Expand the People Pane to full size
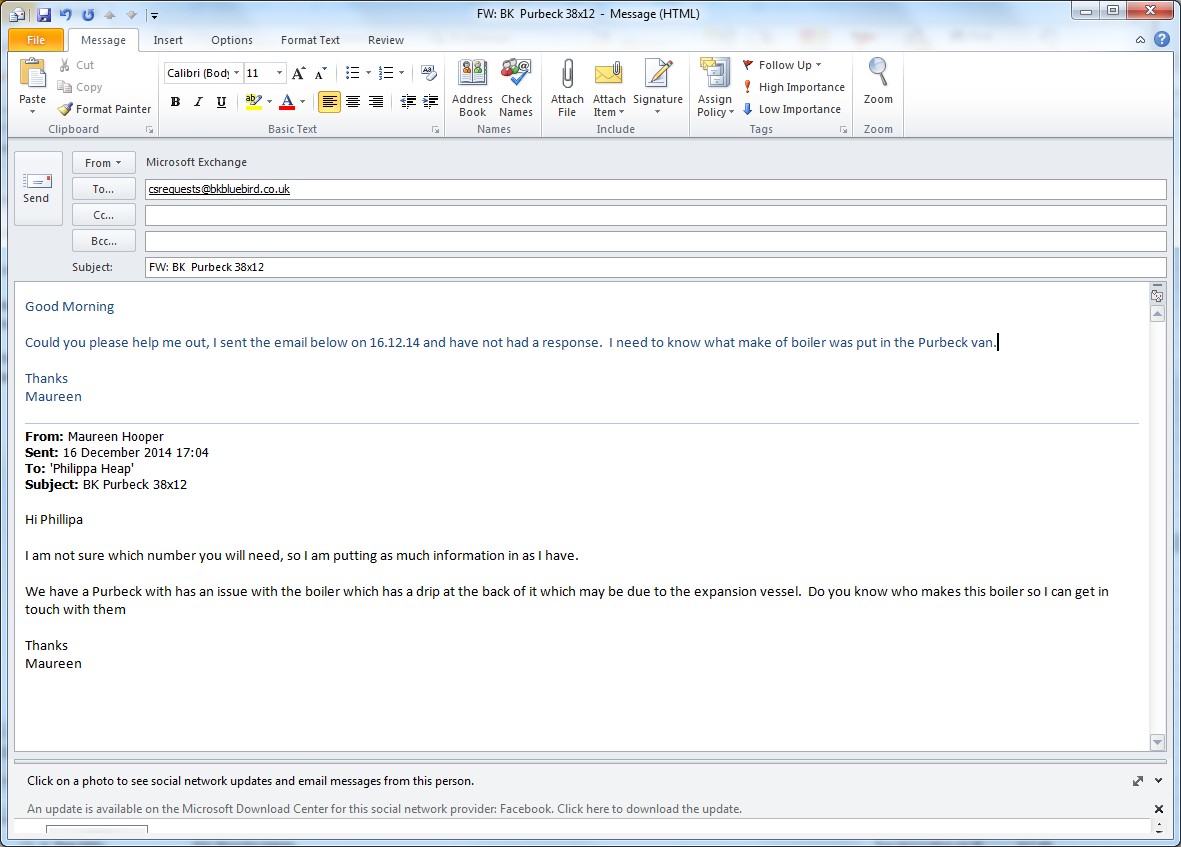 tap(1137, 781)
